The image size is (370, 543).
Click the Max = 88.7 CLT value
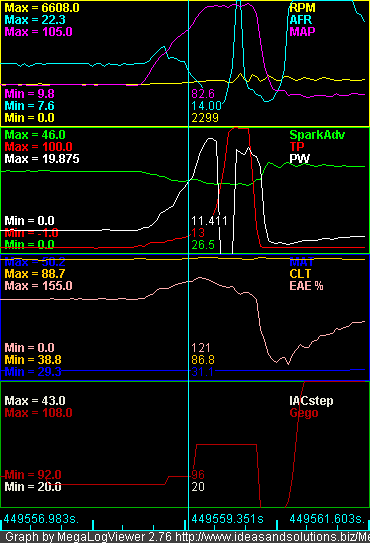(35, 274)
